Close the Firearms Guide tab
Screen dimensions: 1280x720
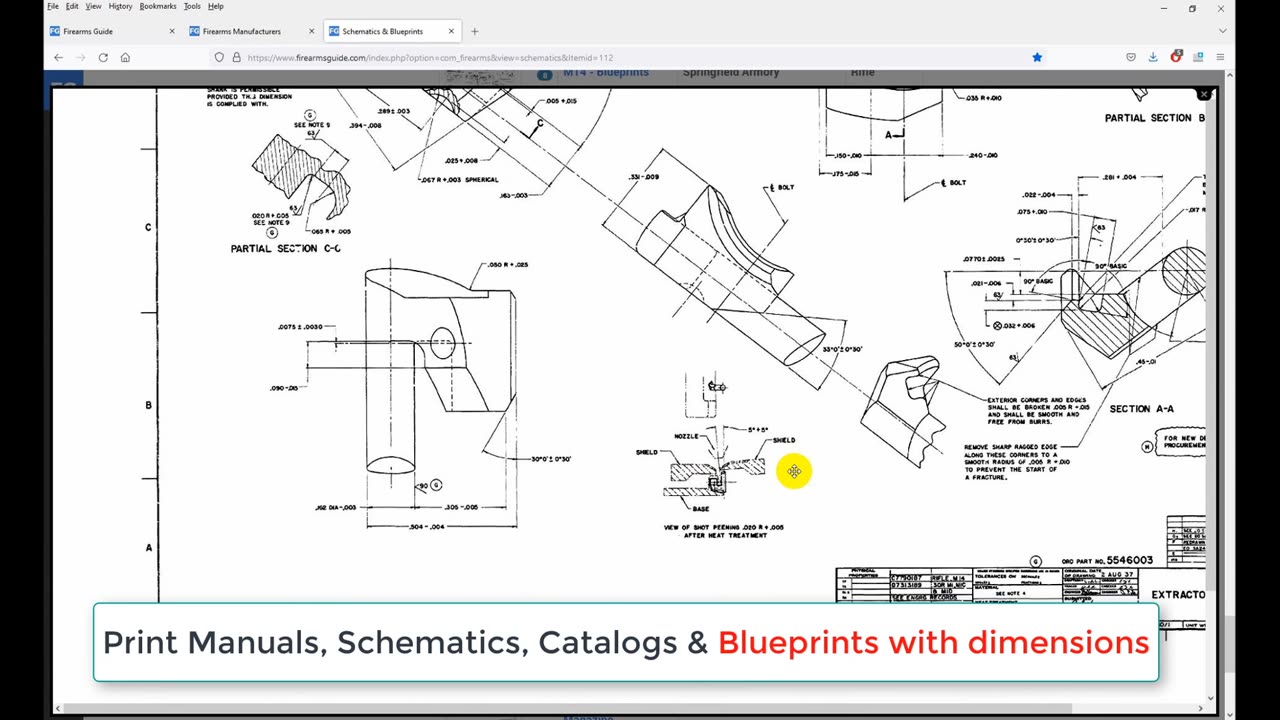click(x=171, y=31)
